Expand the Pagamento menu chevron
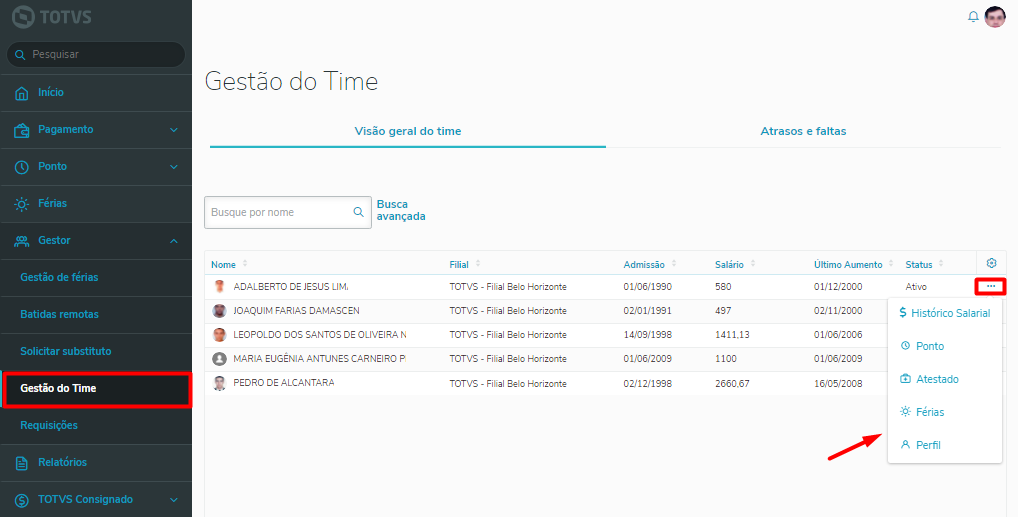Image resolution: width=1018 pixels, height=517 pixels. tap(174, 130)
